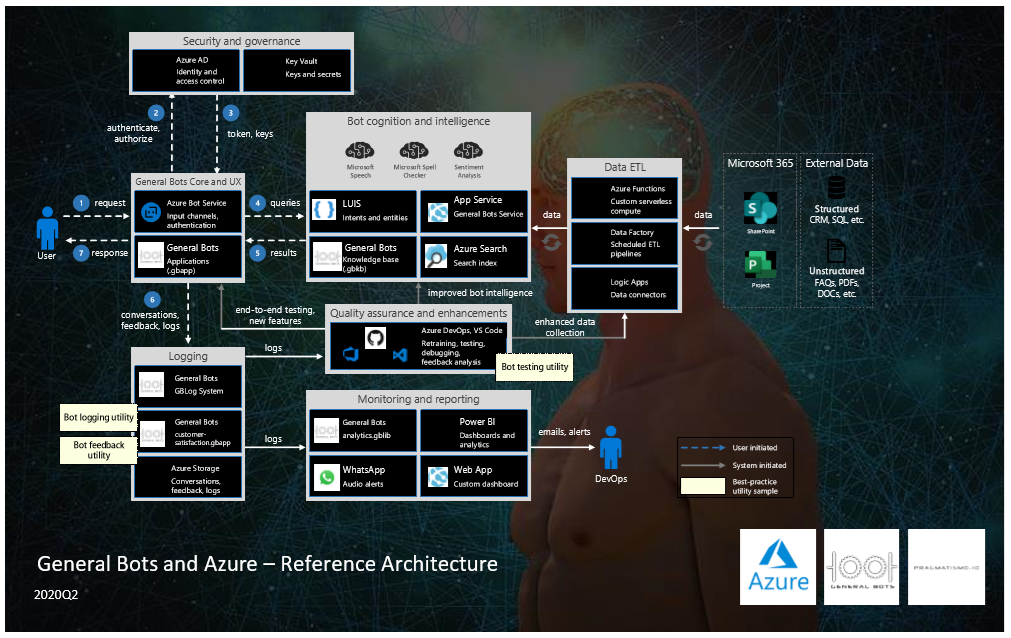Click the Microsoft Speech brain icon
This screenshot has width=1011, height=638.
tap(361, 148)
